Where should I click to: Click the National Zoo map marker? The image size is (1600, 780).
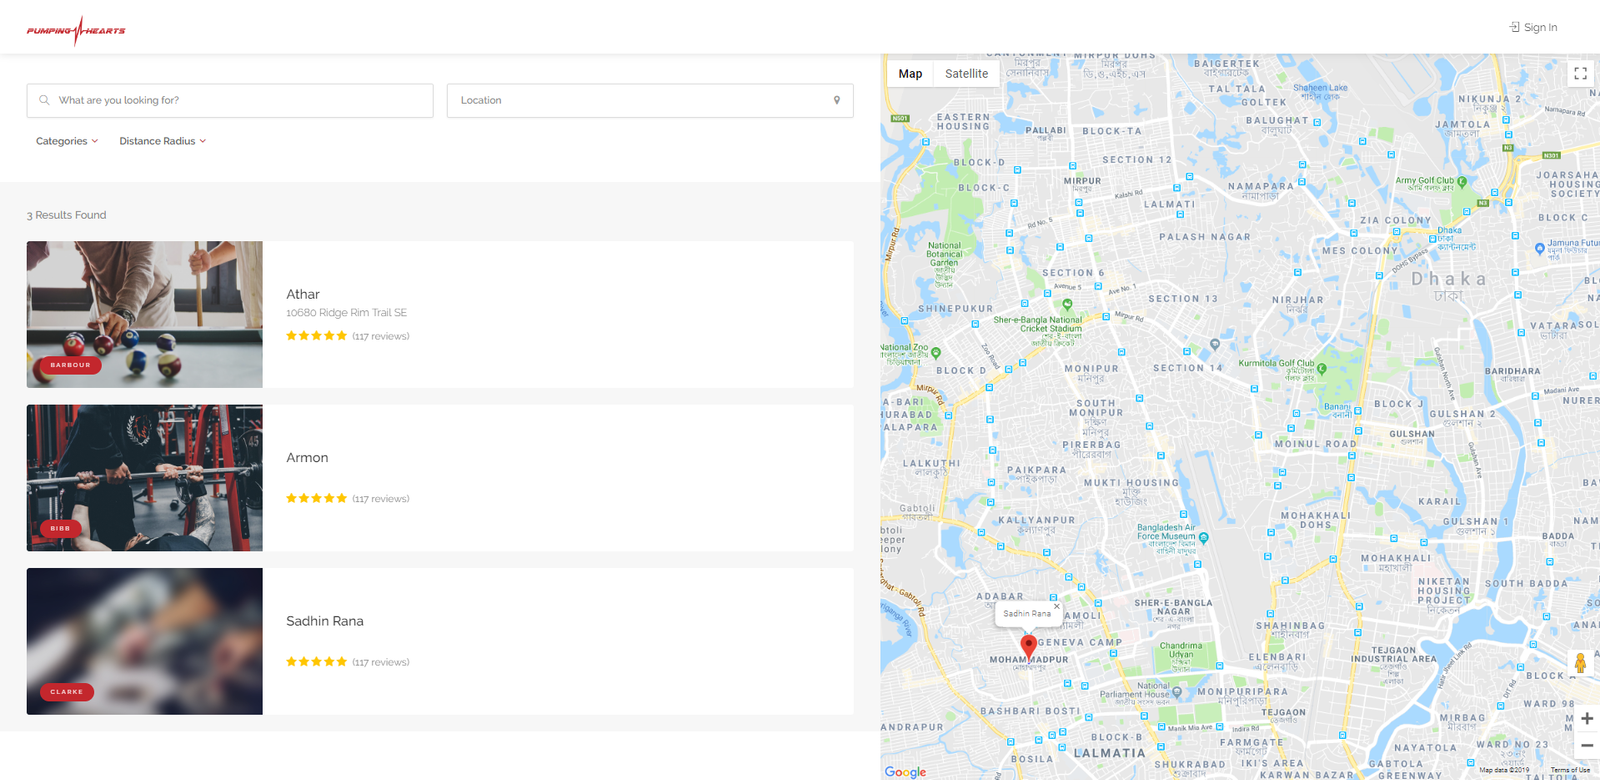click(x=936, y=352)
